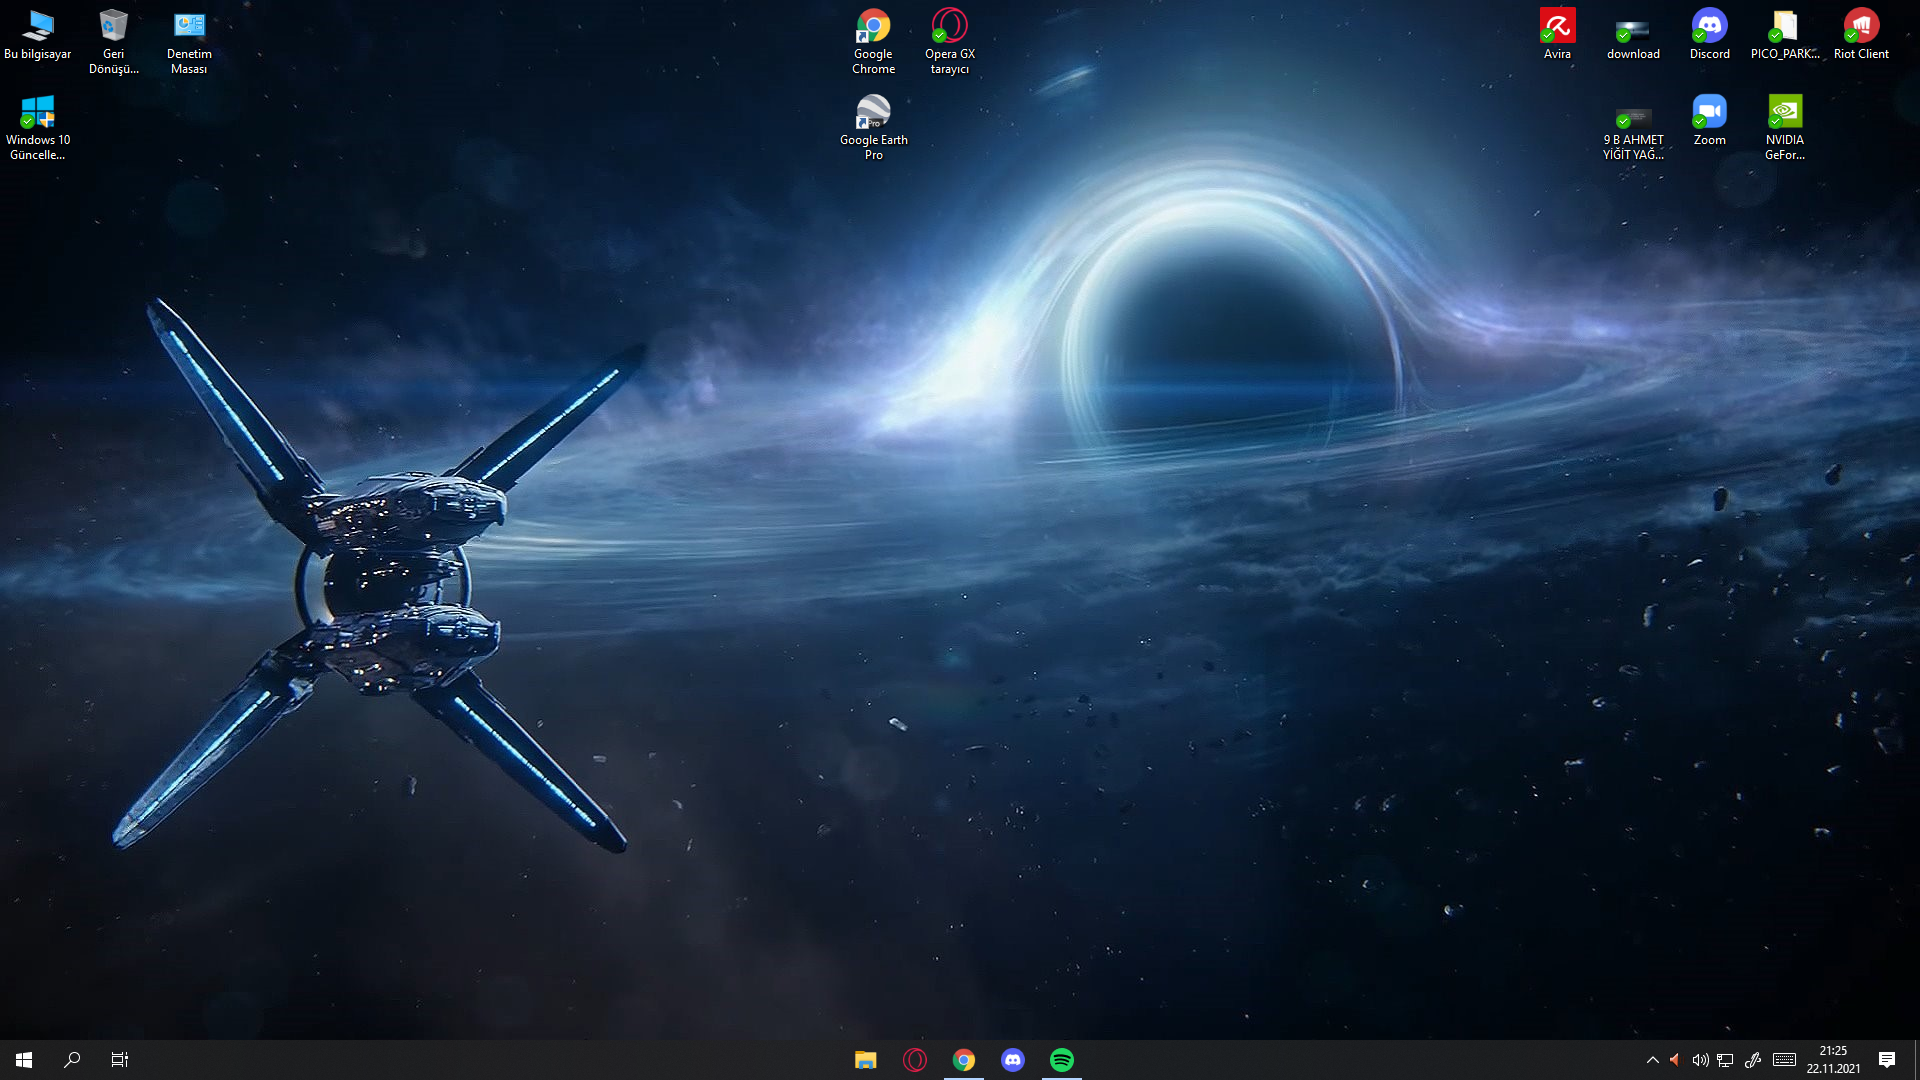Viewport: 1920px width, 1080px height.
Task: Click the Avira antivirus desktop icon
Action: [1557, 27]
